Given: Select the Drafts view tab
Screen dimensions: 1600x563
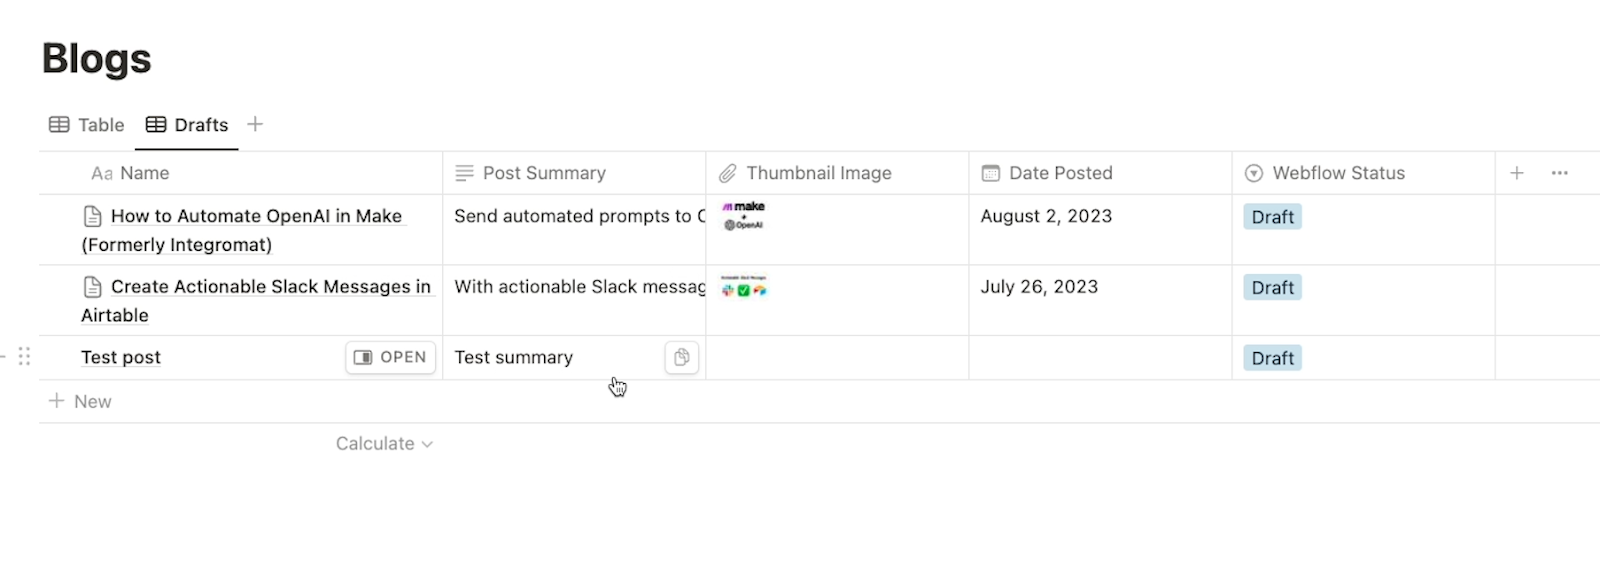Looking at the screenshot, I should [187, 125].
